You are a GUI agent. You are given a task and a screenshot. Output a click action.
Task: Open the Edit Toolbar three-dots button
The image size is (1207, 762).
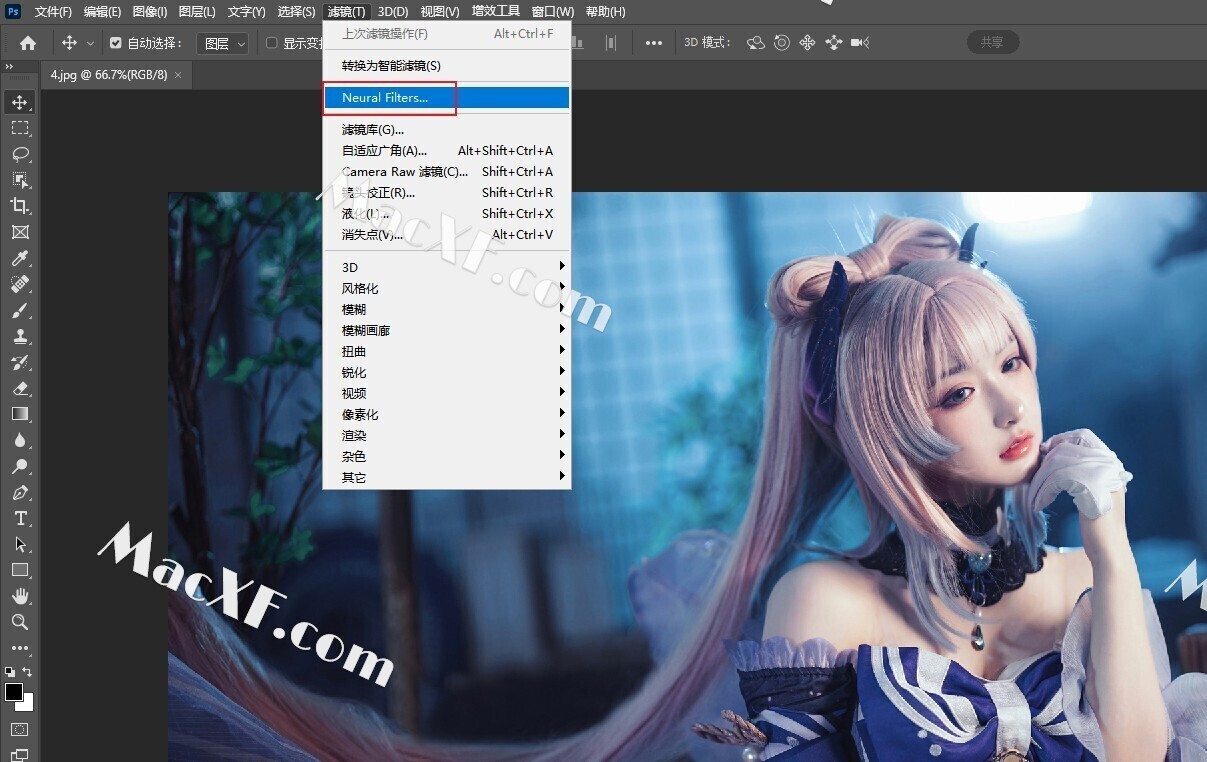click(x=20, y=648)
